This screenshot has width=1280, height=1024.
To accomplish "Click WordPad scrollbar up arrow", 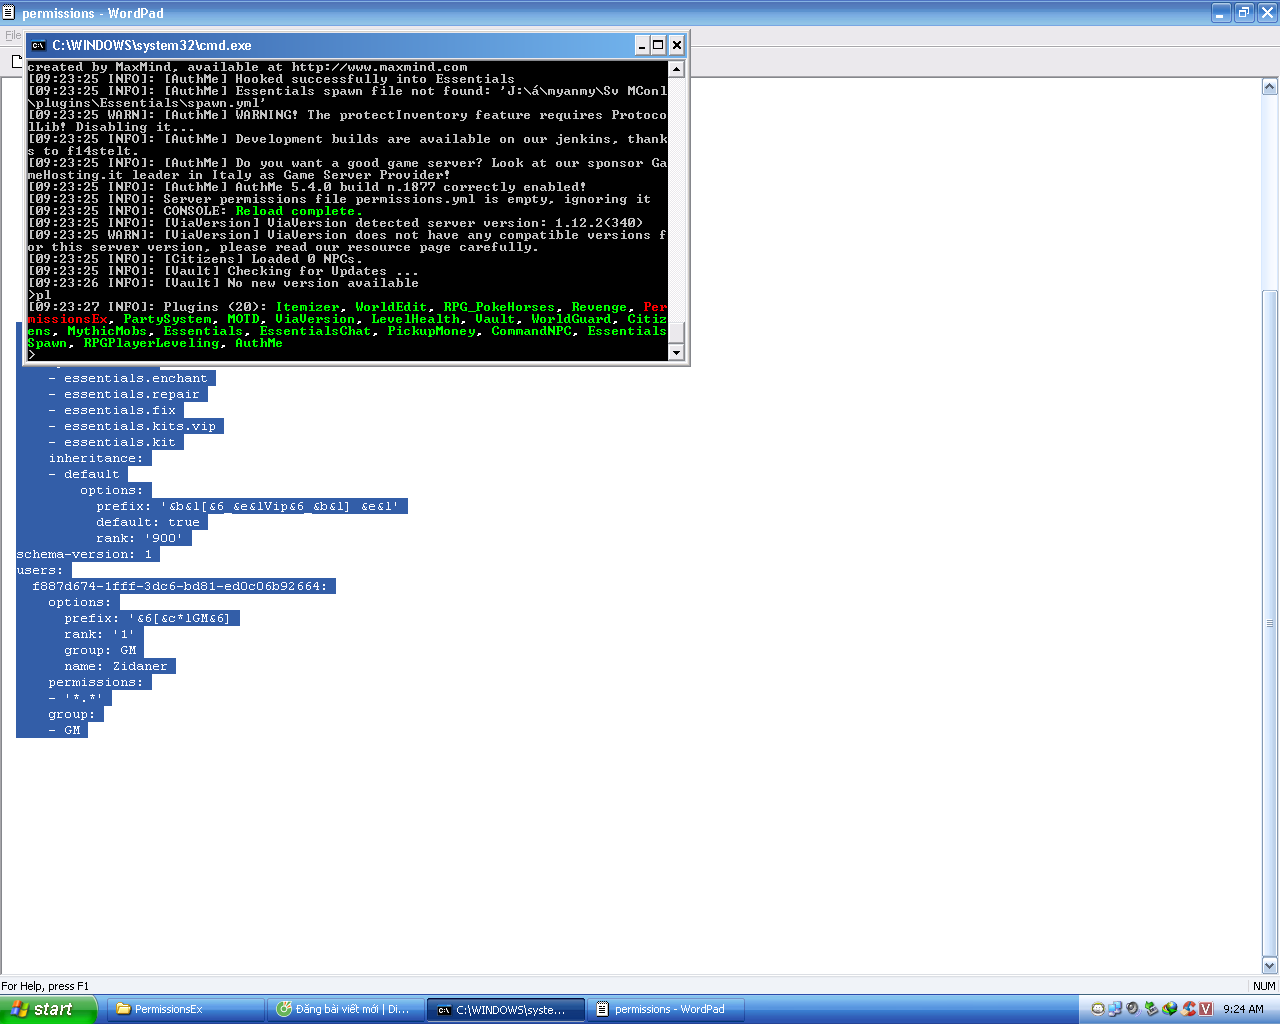I will 1270,87.
